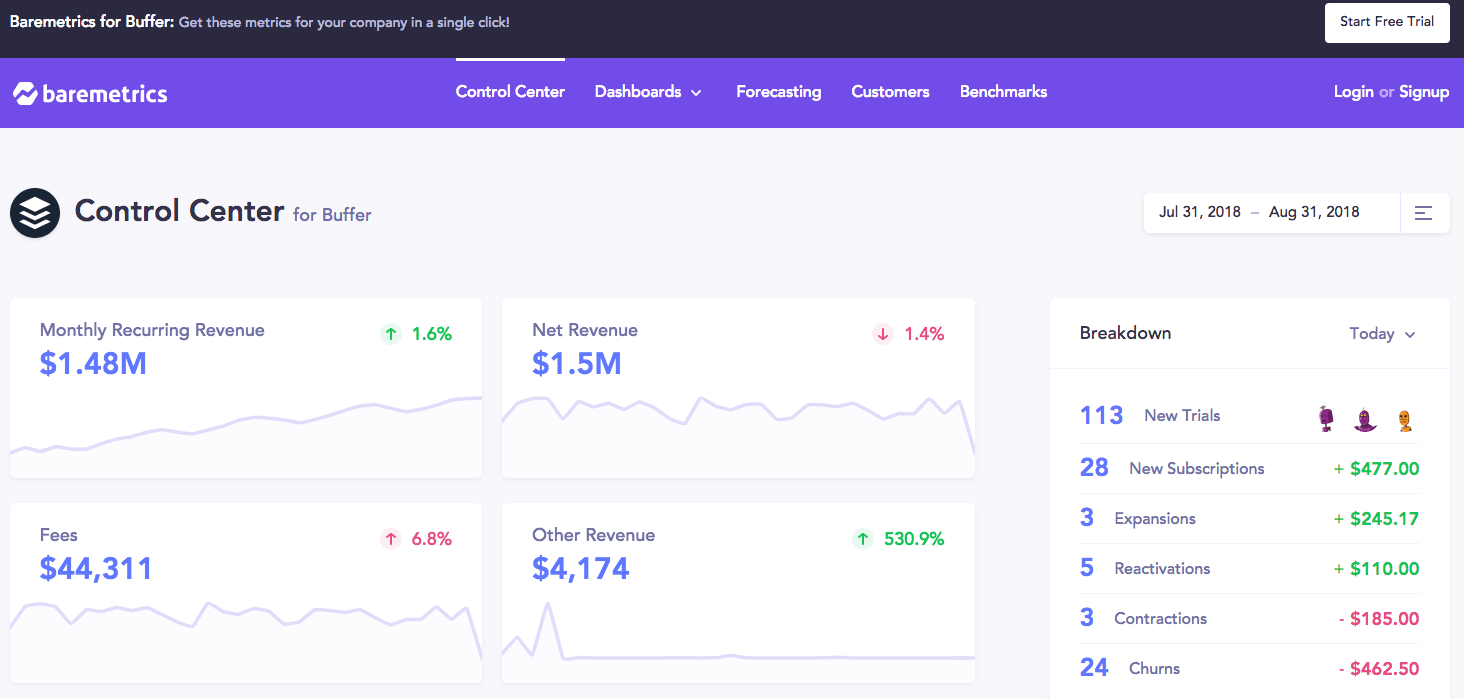Open the Signup link
The height and width of the screenshot is (699, 1464).
point(1424,91)
